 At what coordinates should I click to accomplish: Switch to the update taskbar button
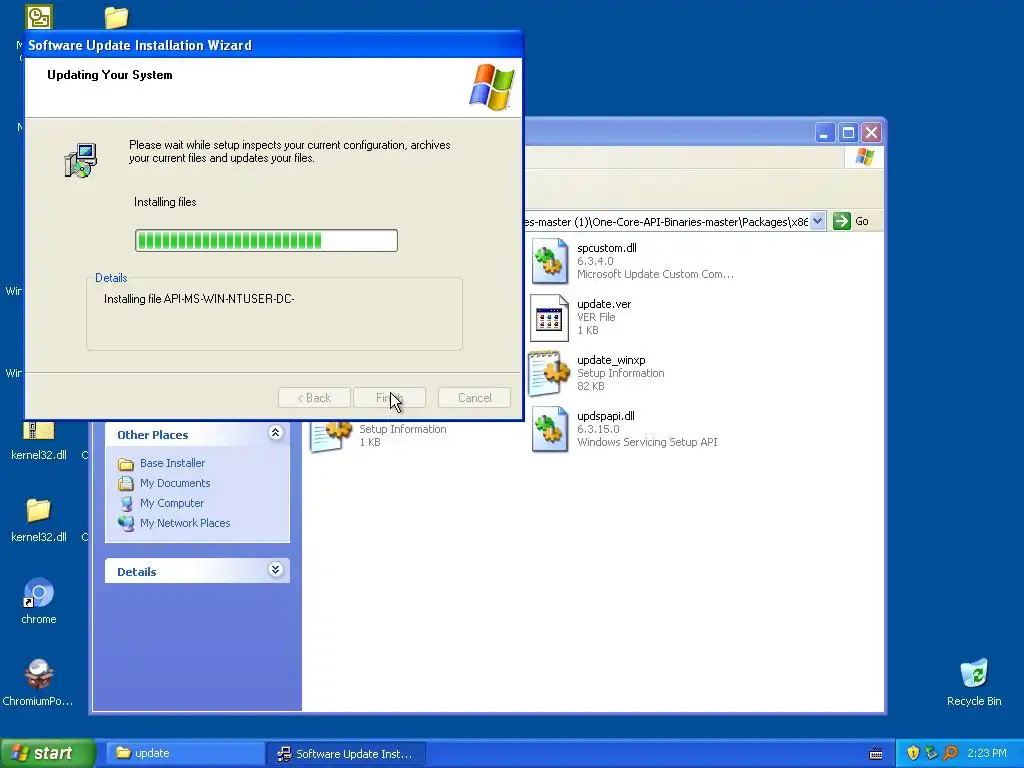(x=185, y=753)
